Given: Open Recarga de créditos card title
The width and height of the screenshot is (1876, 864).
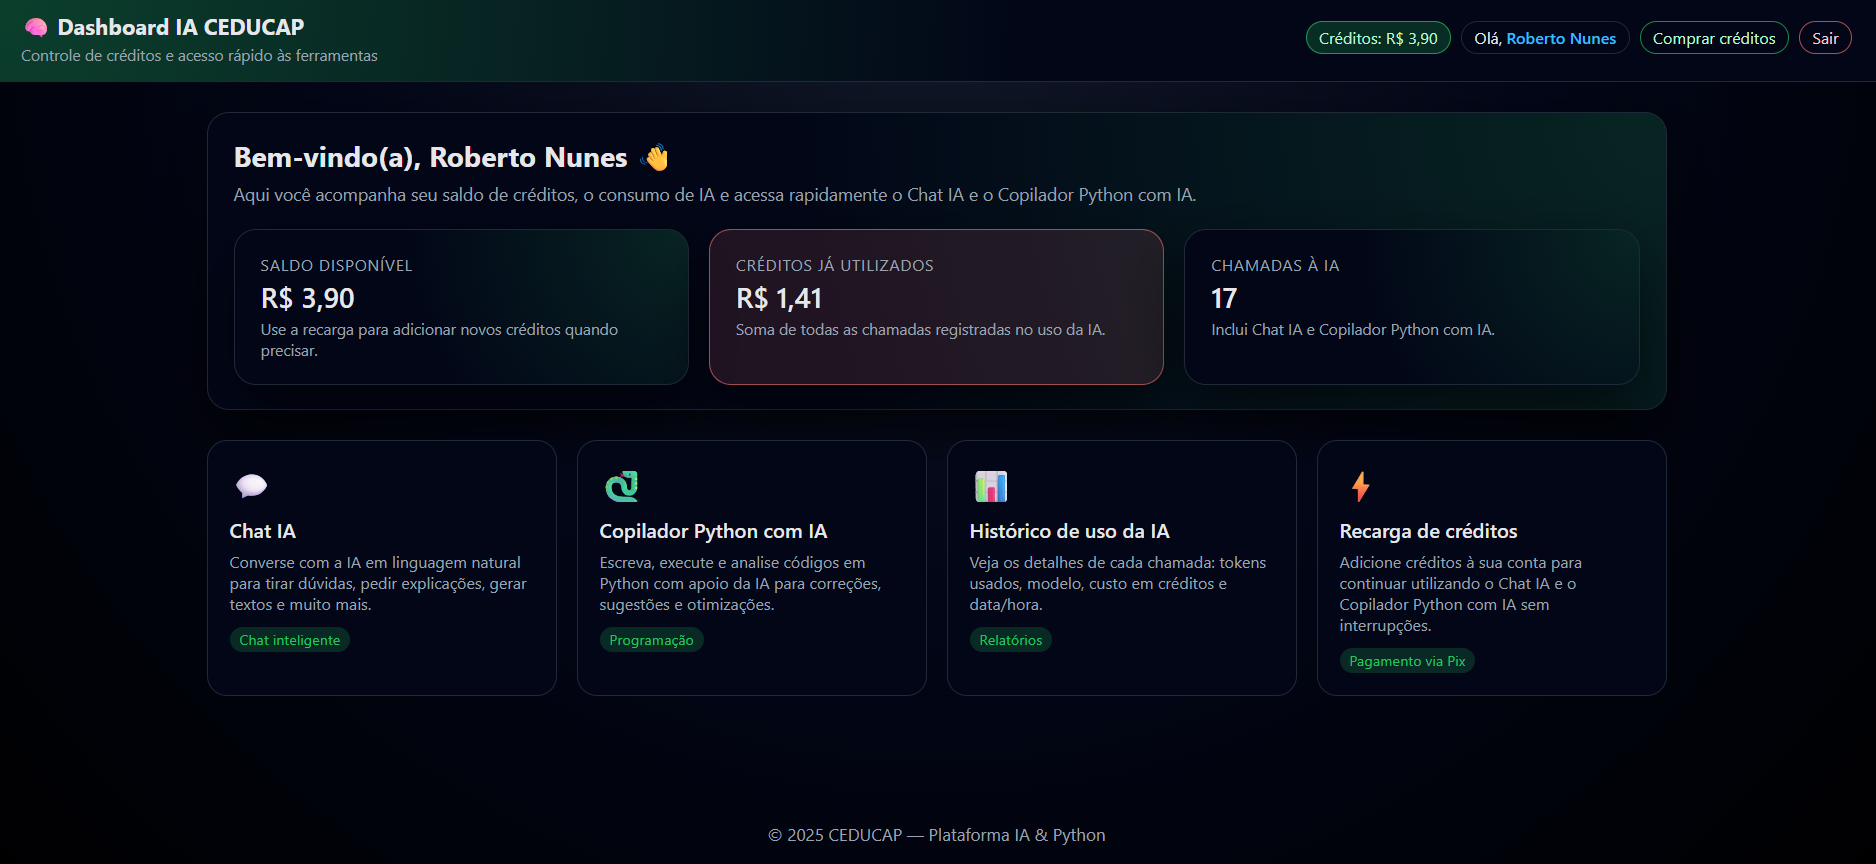Looking at the screenshot, I should (x=1428, y=531).
